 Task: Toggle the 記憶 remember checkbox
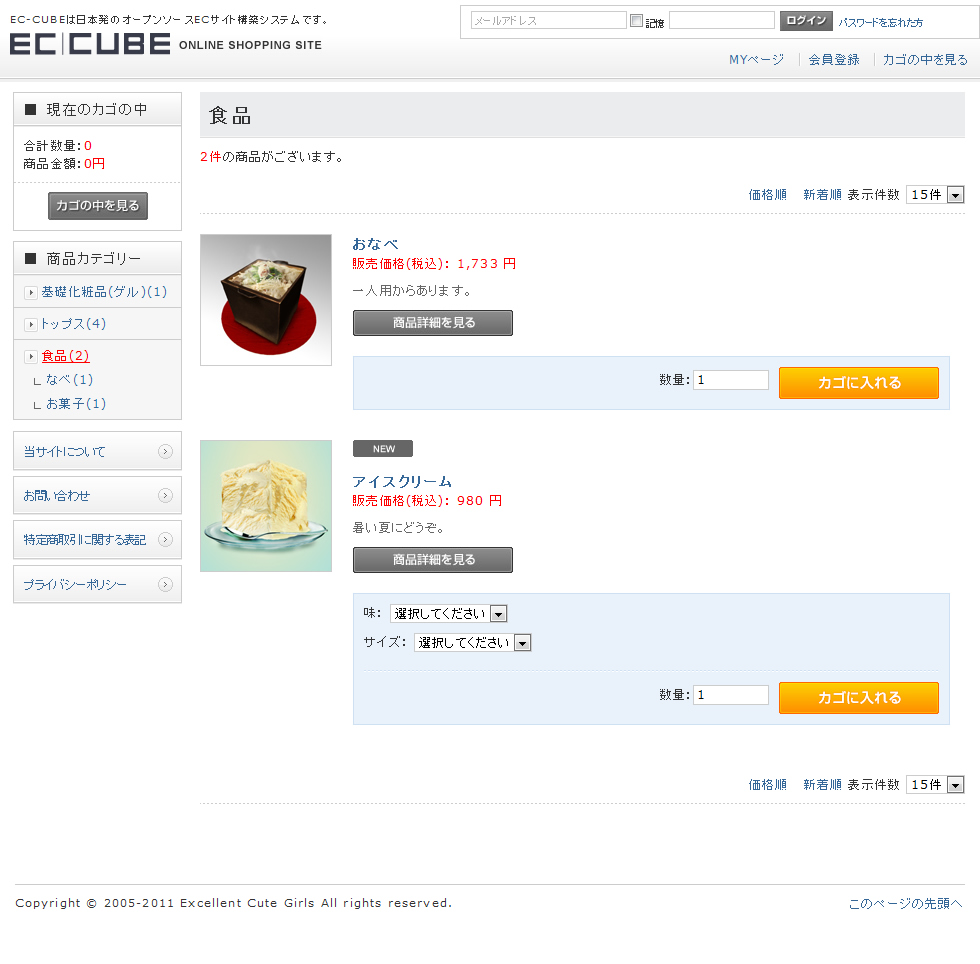(636, 21)
